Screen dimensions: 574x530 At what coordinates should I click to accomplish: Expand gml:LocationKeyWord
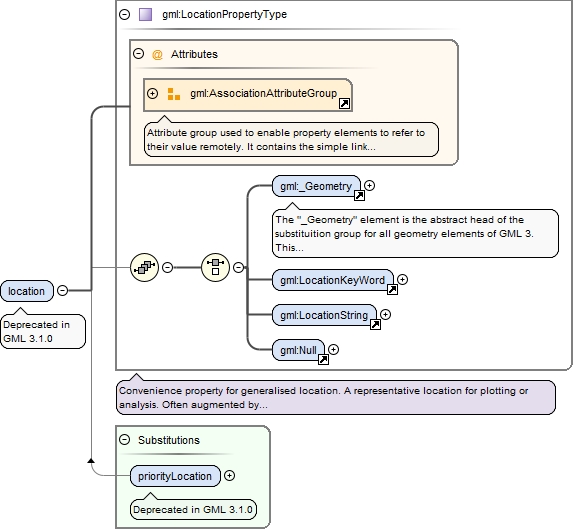(x=402, y=280)
